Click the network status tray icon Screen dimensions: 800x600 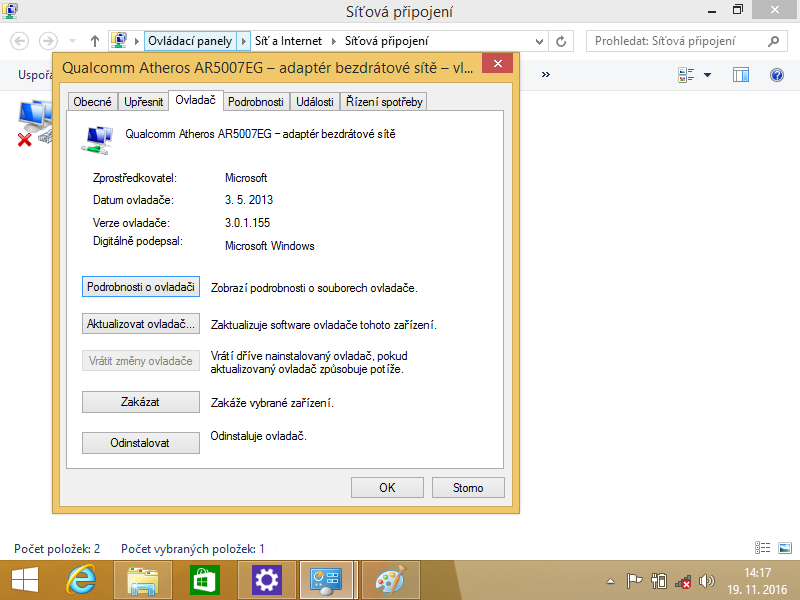[x=683, y=581]
